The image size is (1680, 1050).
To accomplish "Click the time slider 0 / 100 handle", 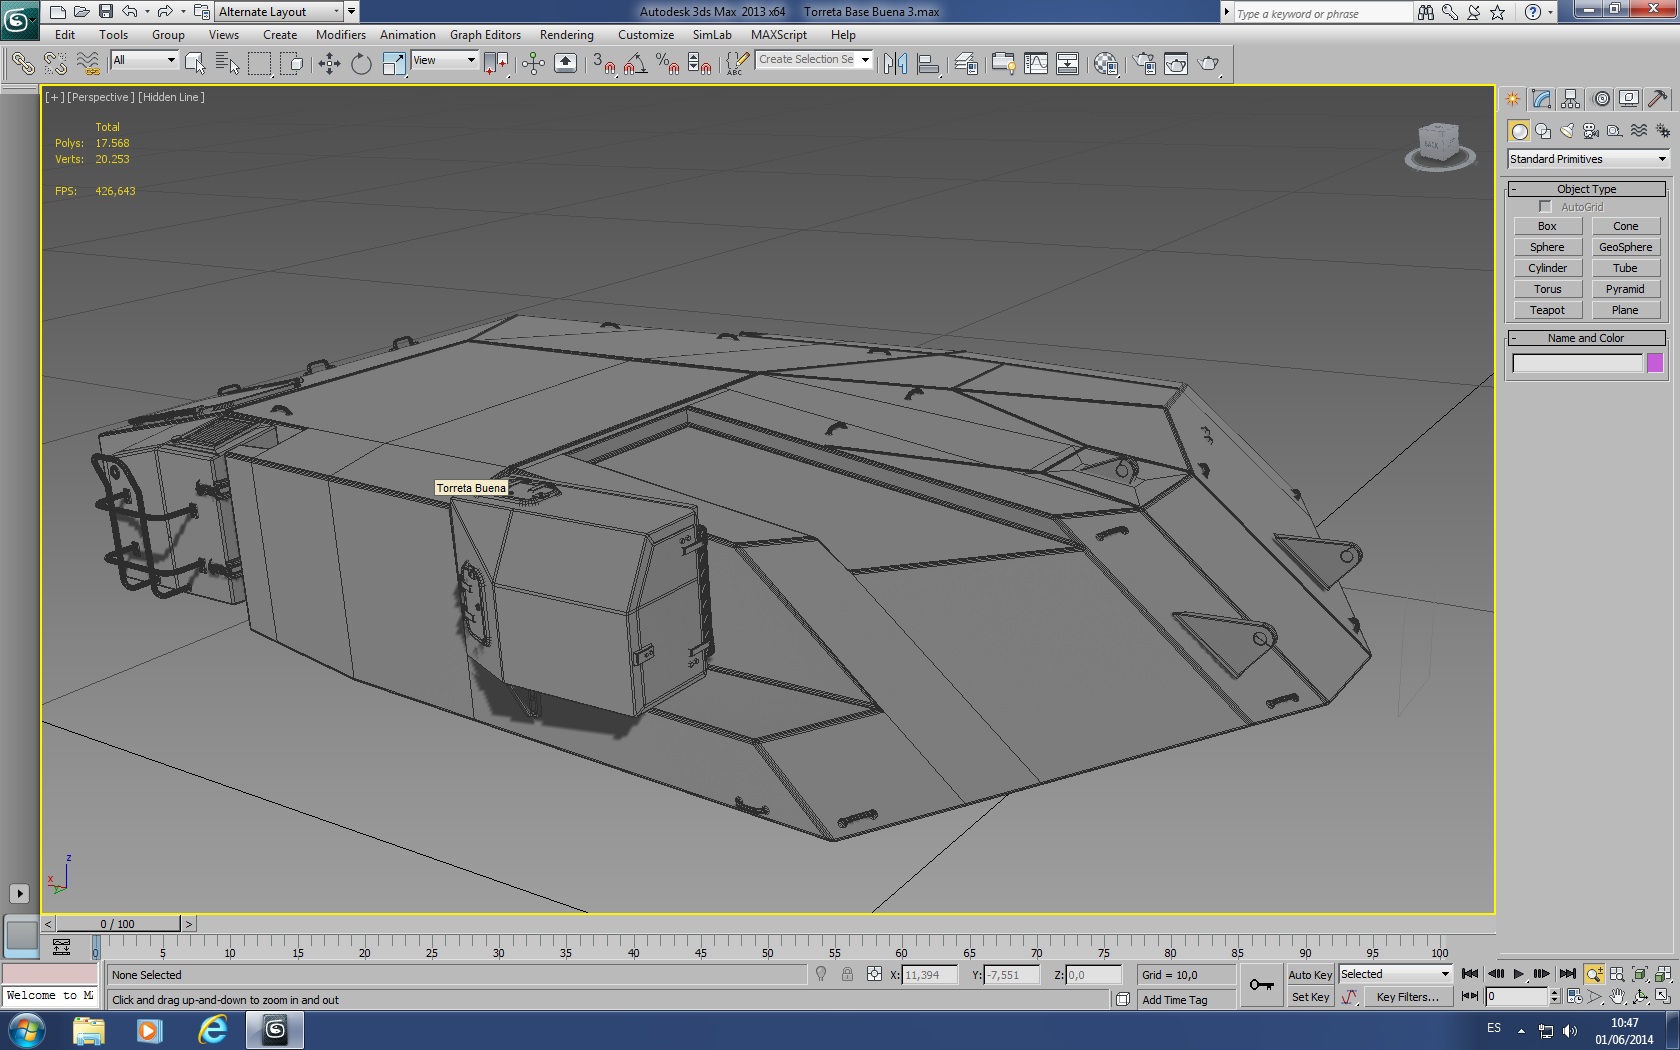I will pos(118,924).
